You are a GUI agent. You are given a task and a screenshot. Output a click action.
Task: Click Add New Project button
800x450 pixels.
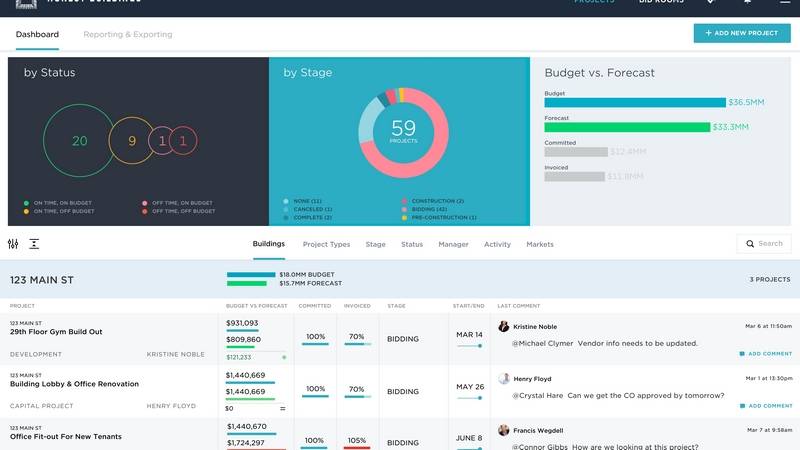tap(741, 33)
